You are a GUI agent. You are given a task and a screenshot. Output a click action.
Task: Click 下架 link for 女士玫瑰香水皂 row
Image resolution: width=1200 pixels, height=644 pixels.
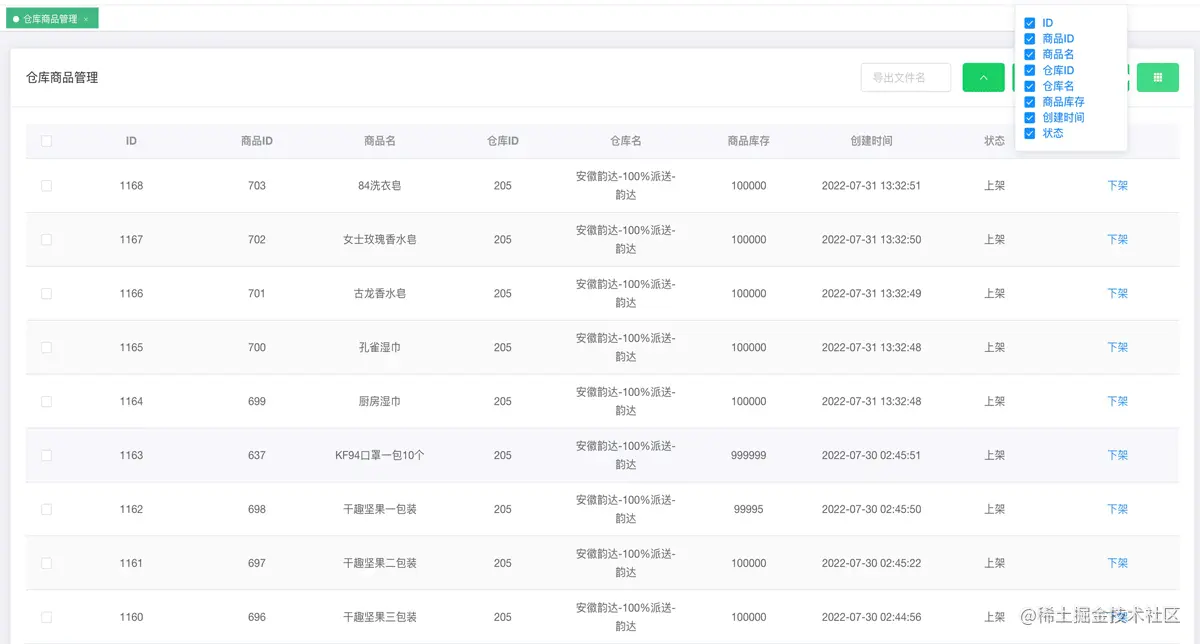point(1117,240)
